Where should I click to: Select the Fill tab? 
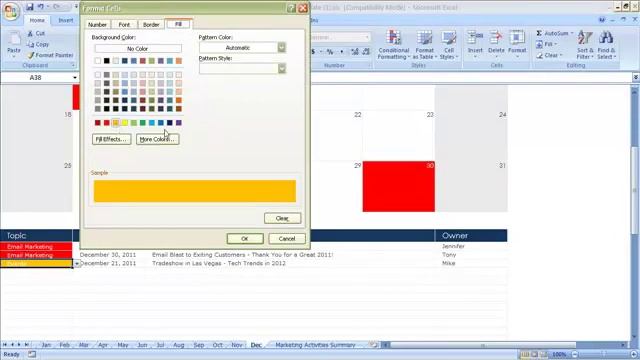[178, 24]
